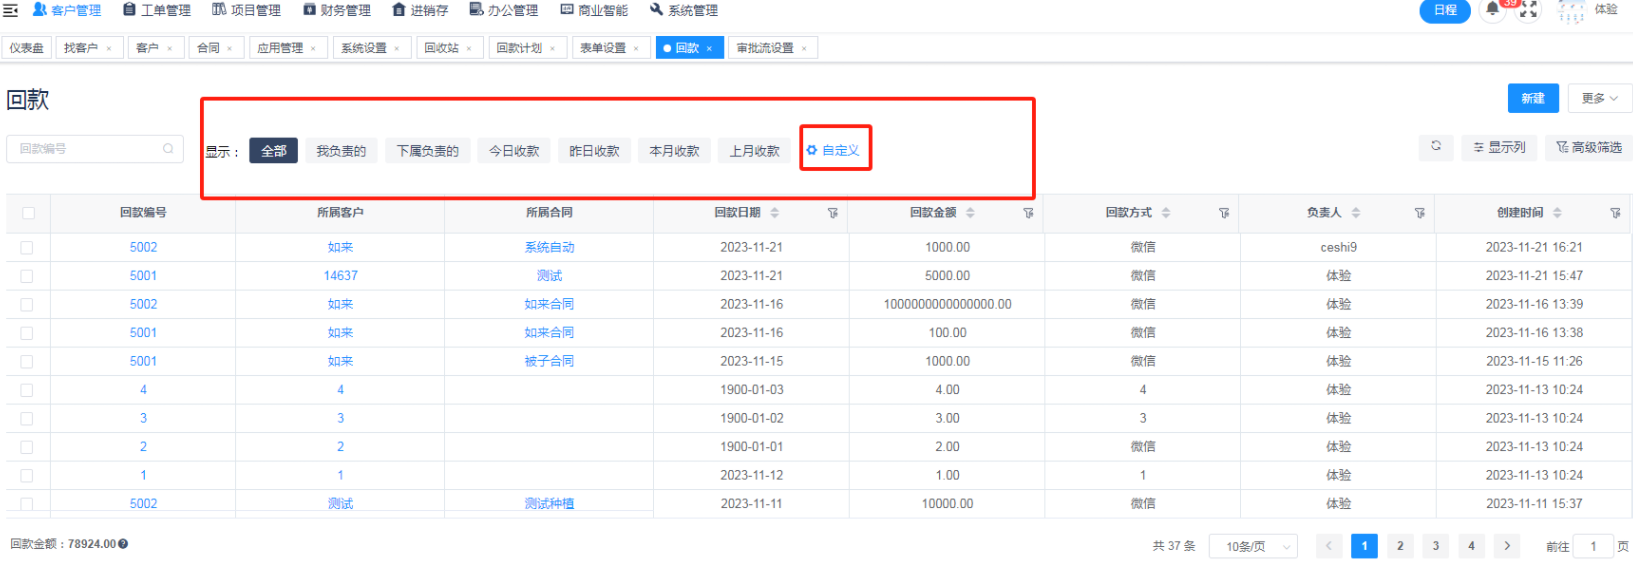The image size is (1633, 564).
Task: Go to page 4
Action: (1471, 546)
